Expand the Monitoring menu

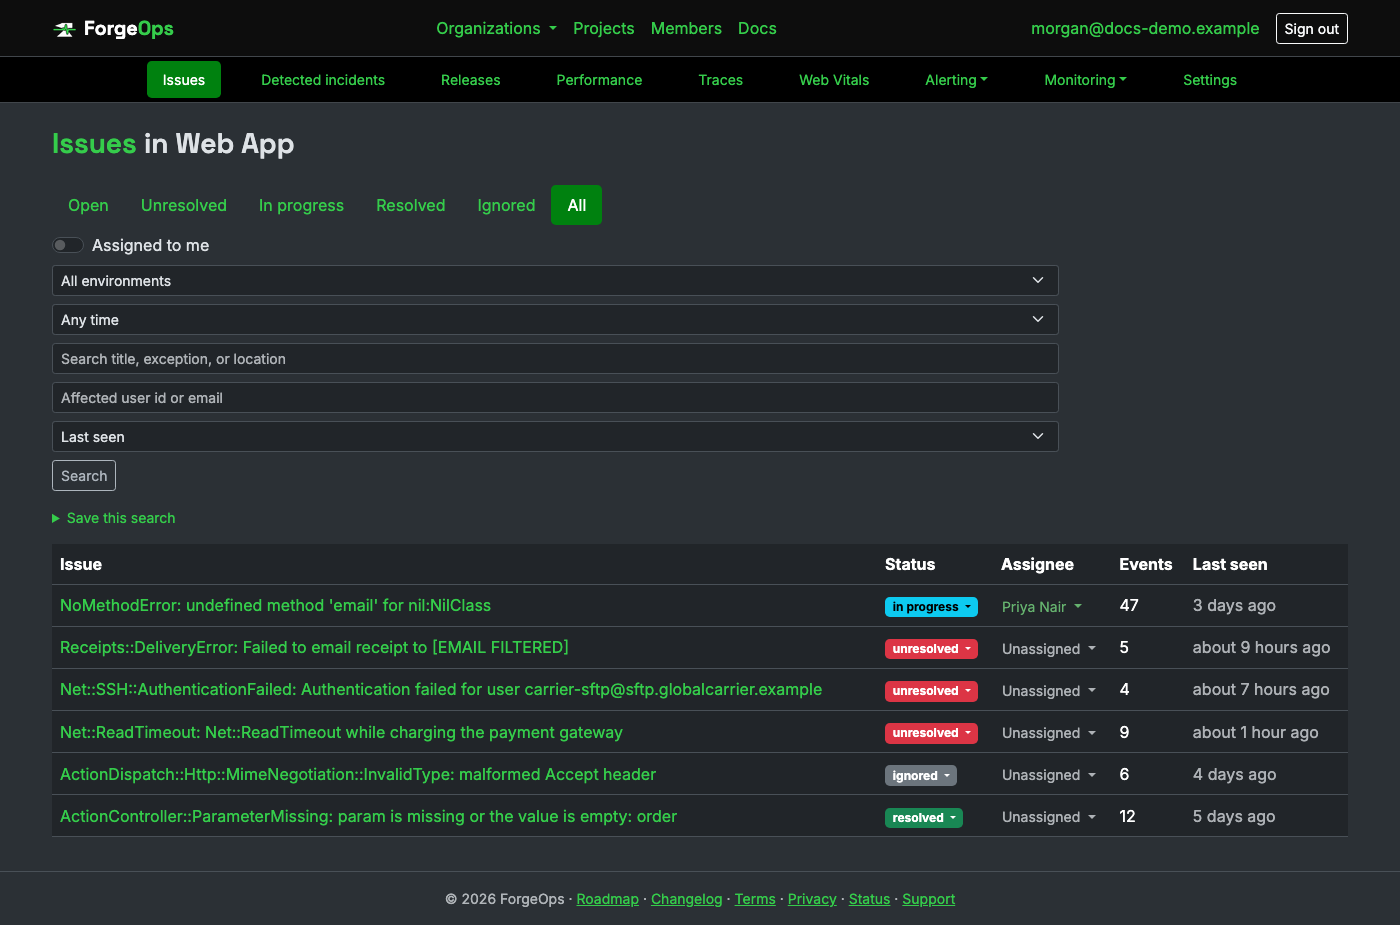click(x=1085, y=80)
